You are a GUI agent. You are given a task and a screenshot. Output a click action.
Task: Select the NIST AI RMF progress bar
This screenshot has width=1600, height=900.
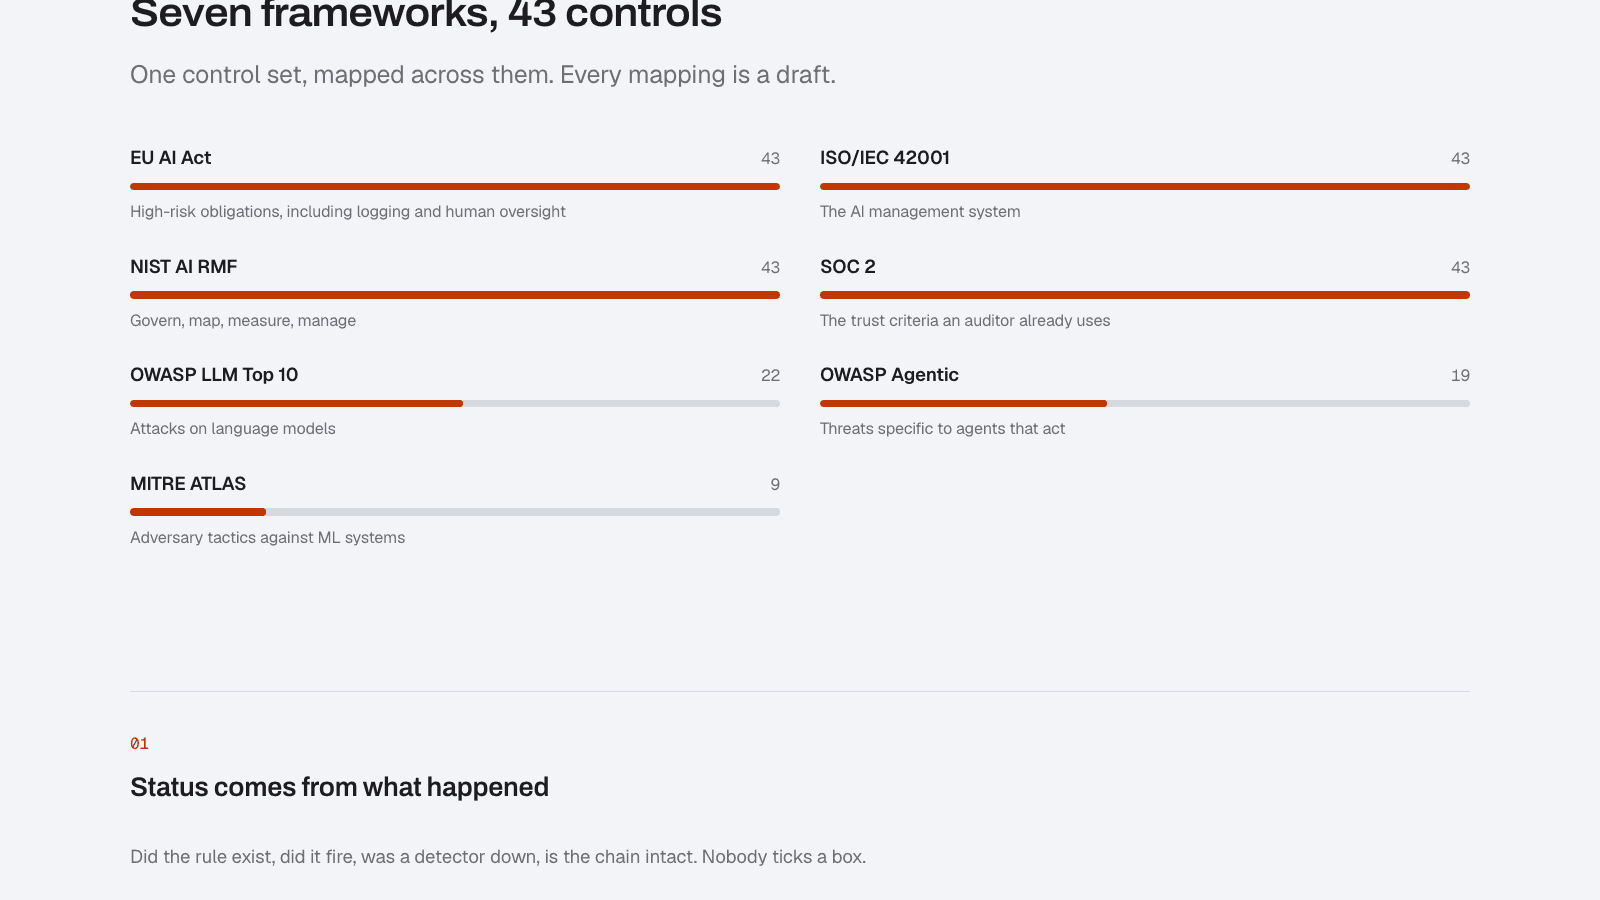pos(455,295)
